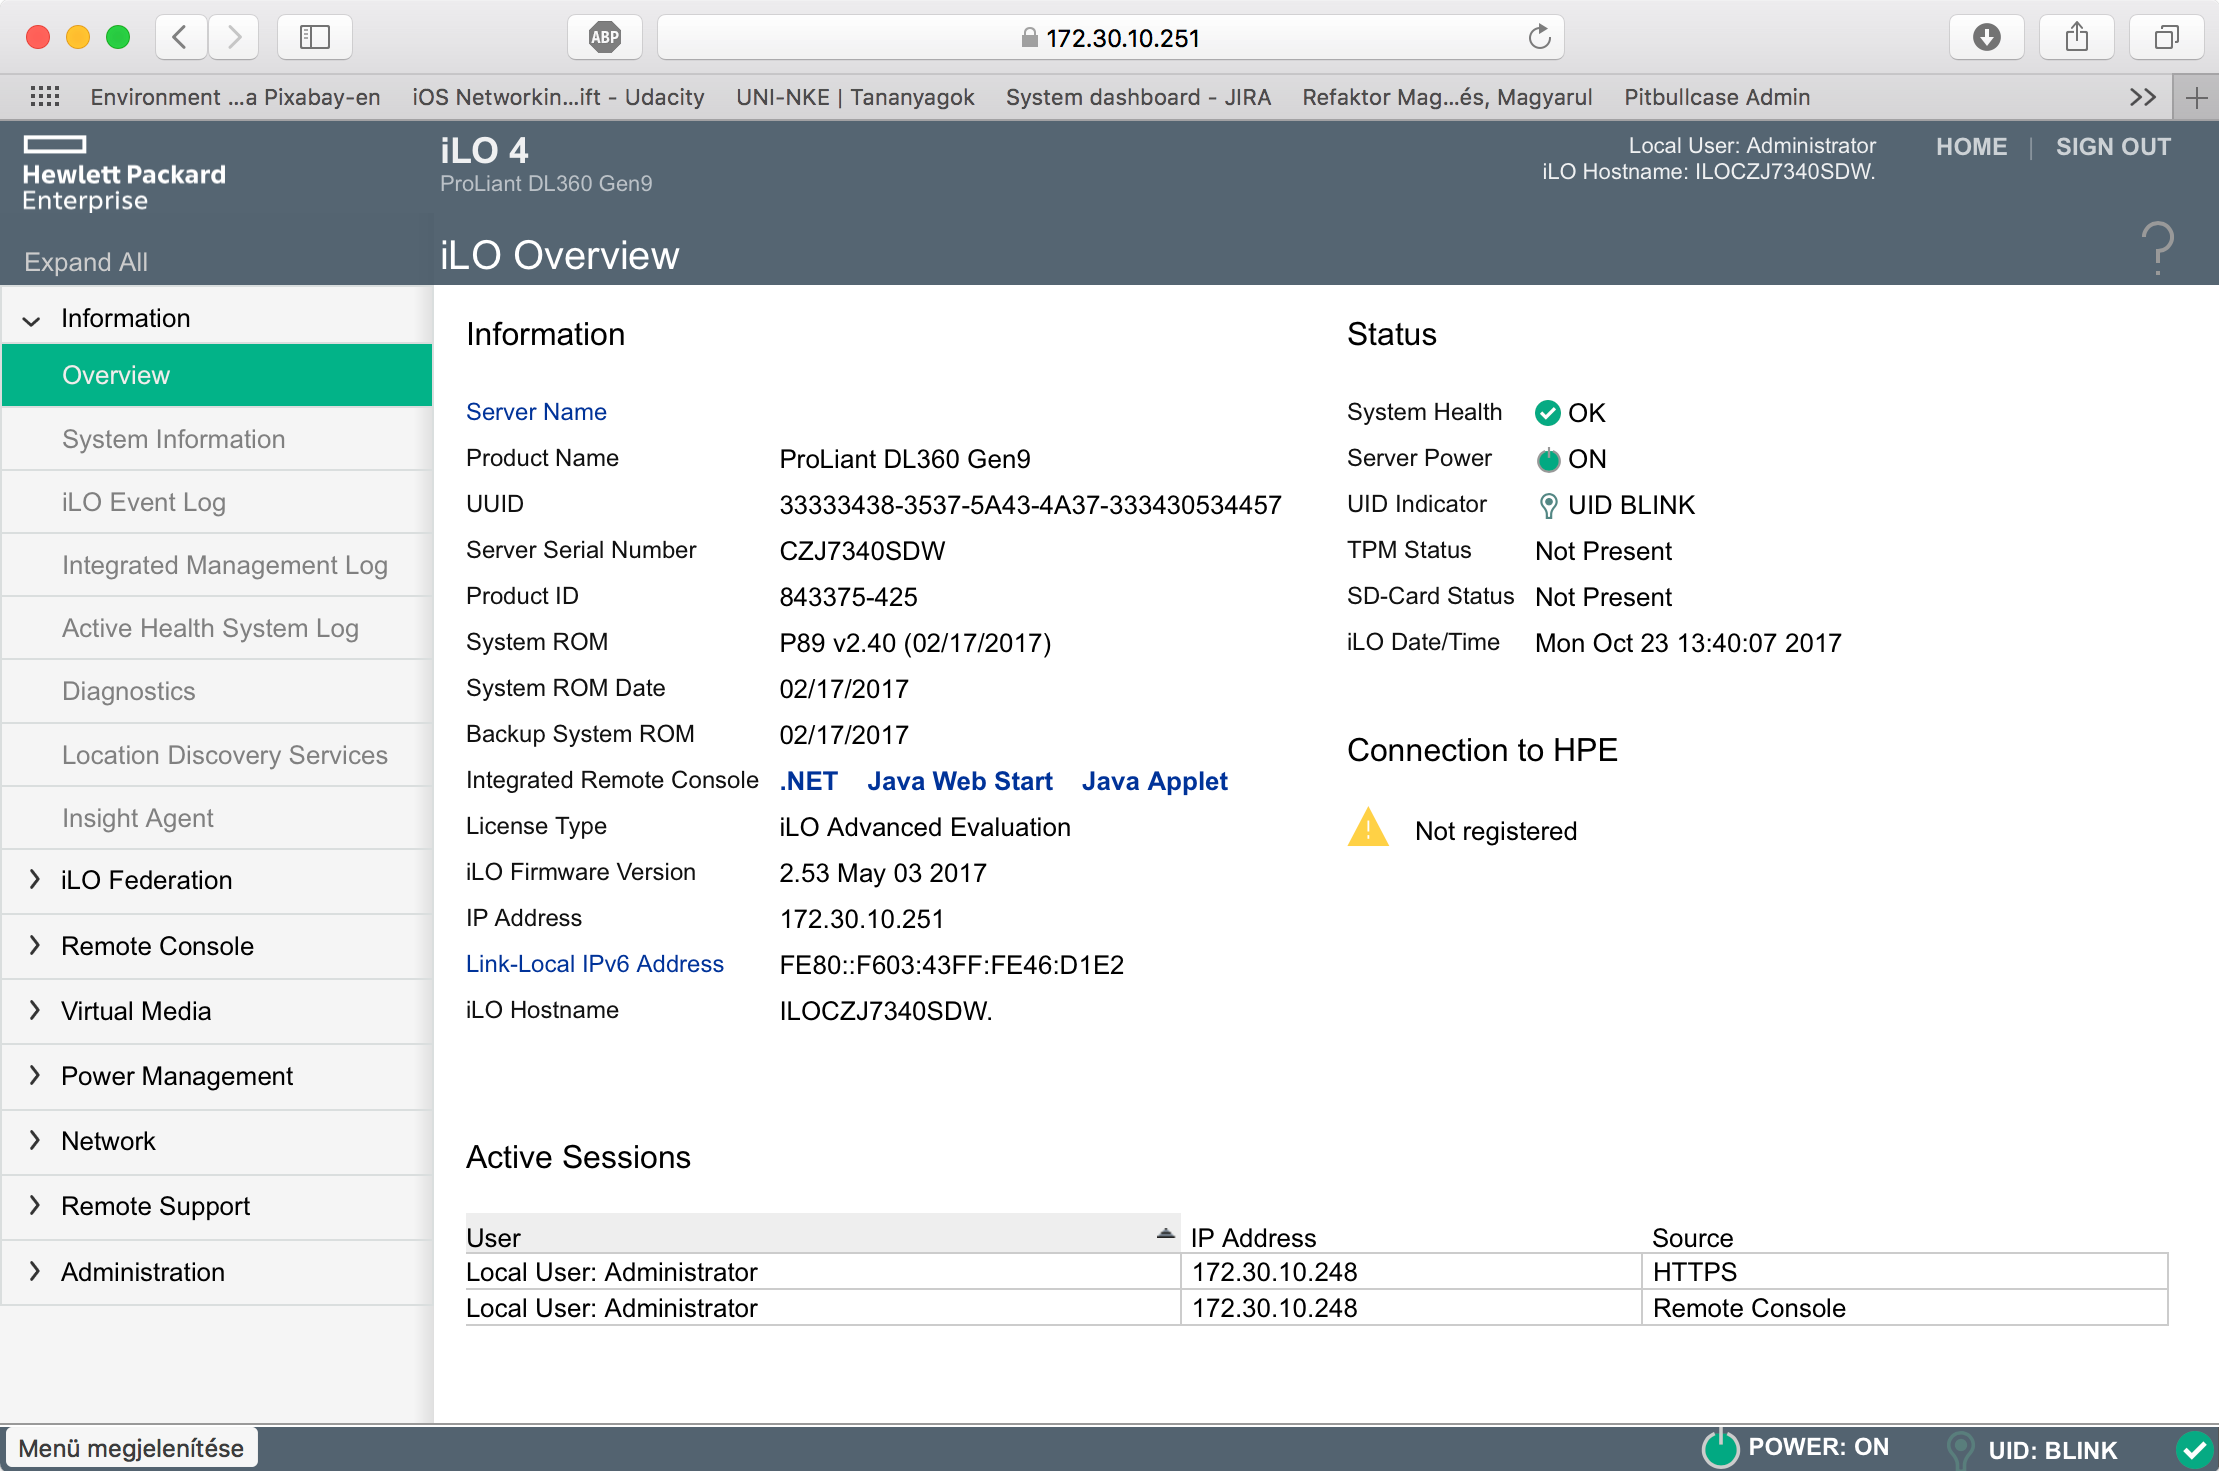Screen dimensions: 2219x1471
Task: Select the Remote Console session source cell
Action: tap(1904, 1308)
